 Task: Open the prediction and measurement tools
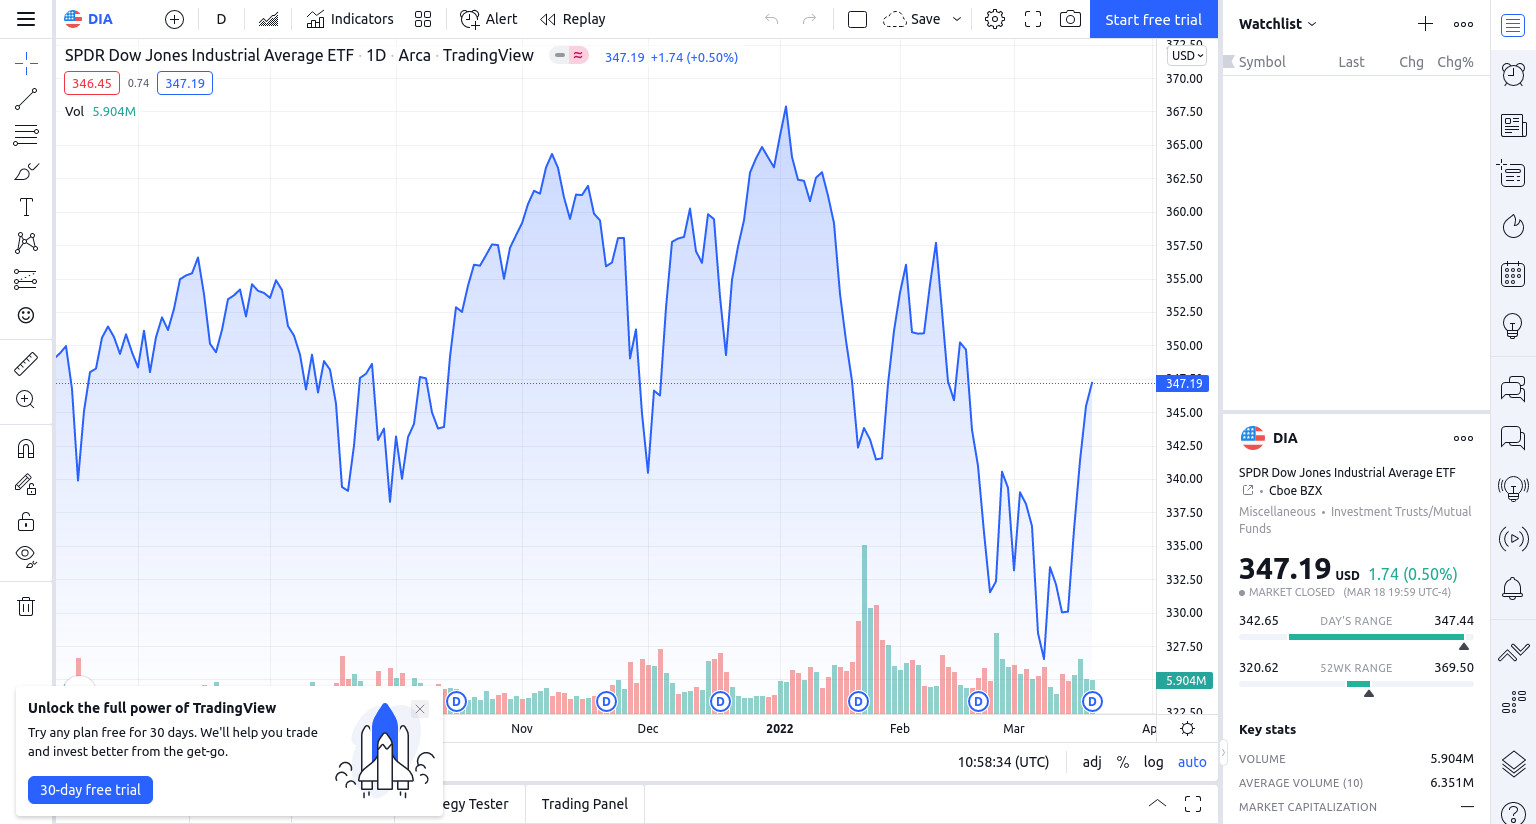(26, 279)
